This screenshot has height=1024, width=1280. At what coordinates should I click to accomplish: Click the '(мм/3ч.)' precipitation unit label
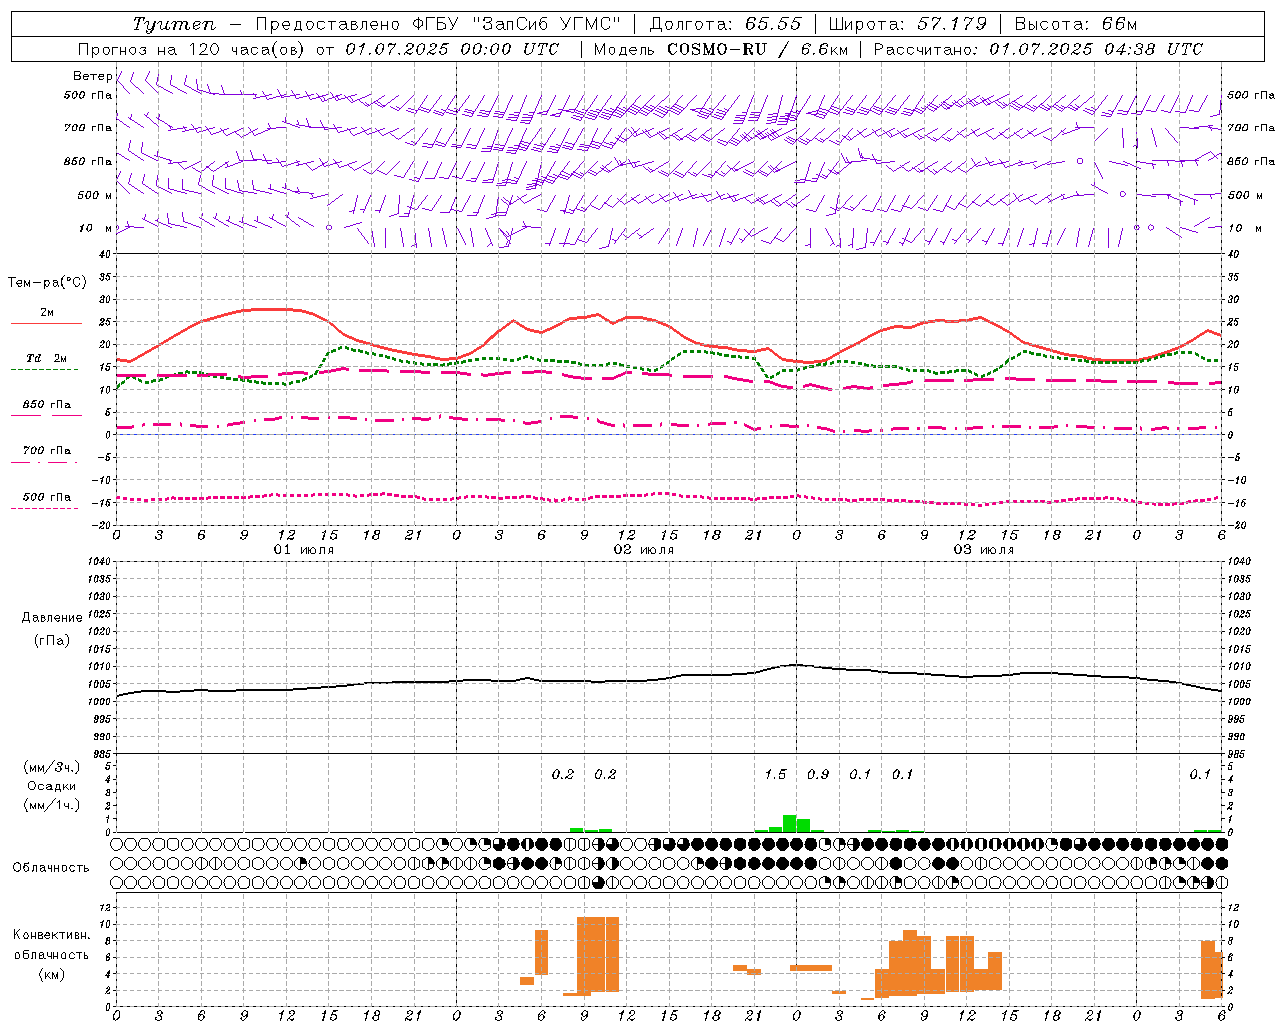click(x=52, y=768)
